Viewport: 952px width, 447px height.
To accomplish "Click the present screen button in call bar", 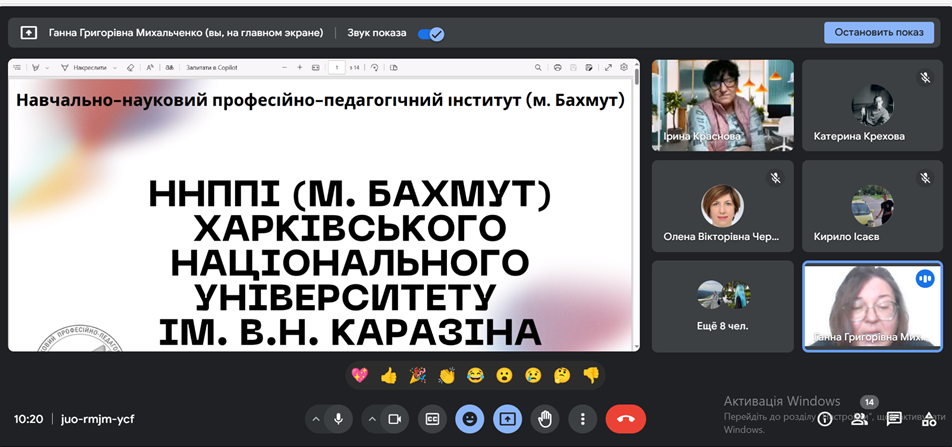I will 508,419.
